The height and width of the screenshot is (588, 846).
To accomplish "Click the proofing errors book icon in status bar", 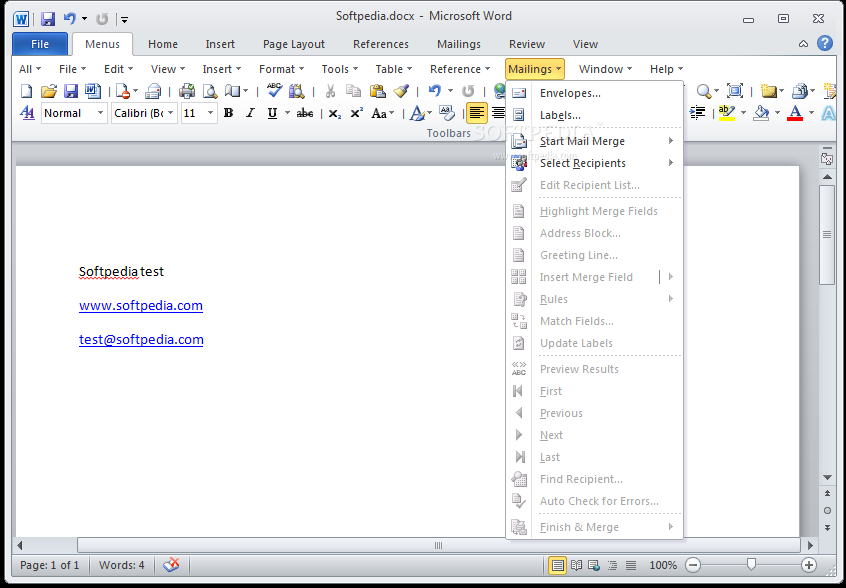I will 172,565.
